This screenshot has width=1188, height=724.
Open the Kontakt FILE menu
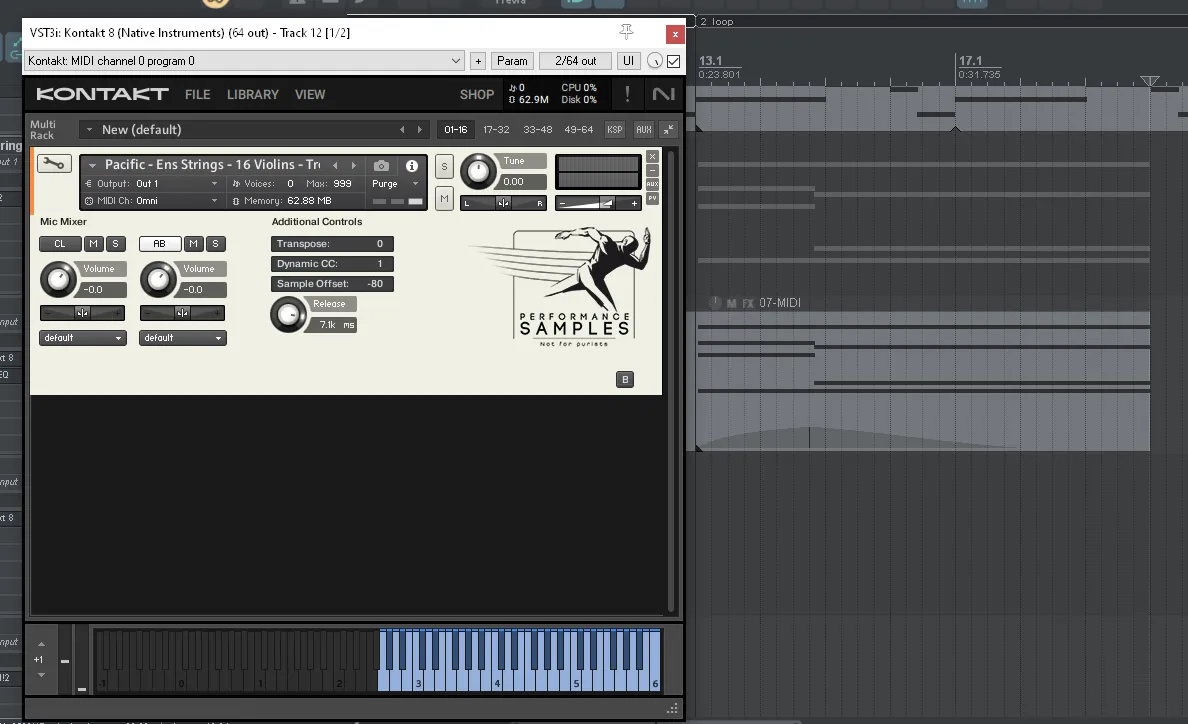197,95
